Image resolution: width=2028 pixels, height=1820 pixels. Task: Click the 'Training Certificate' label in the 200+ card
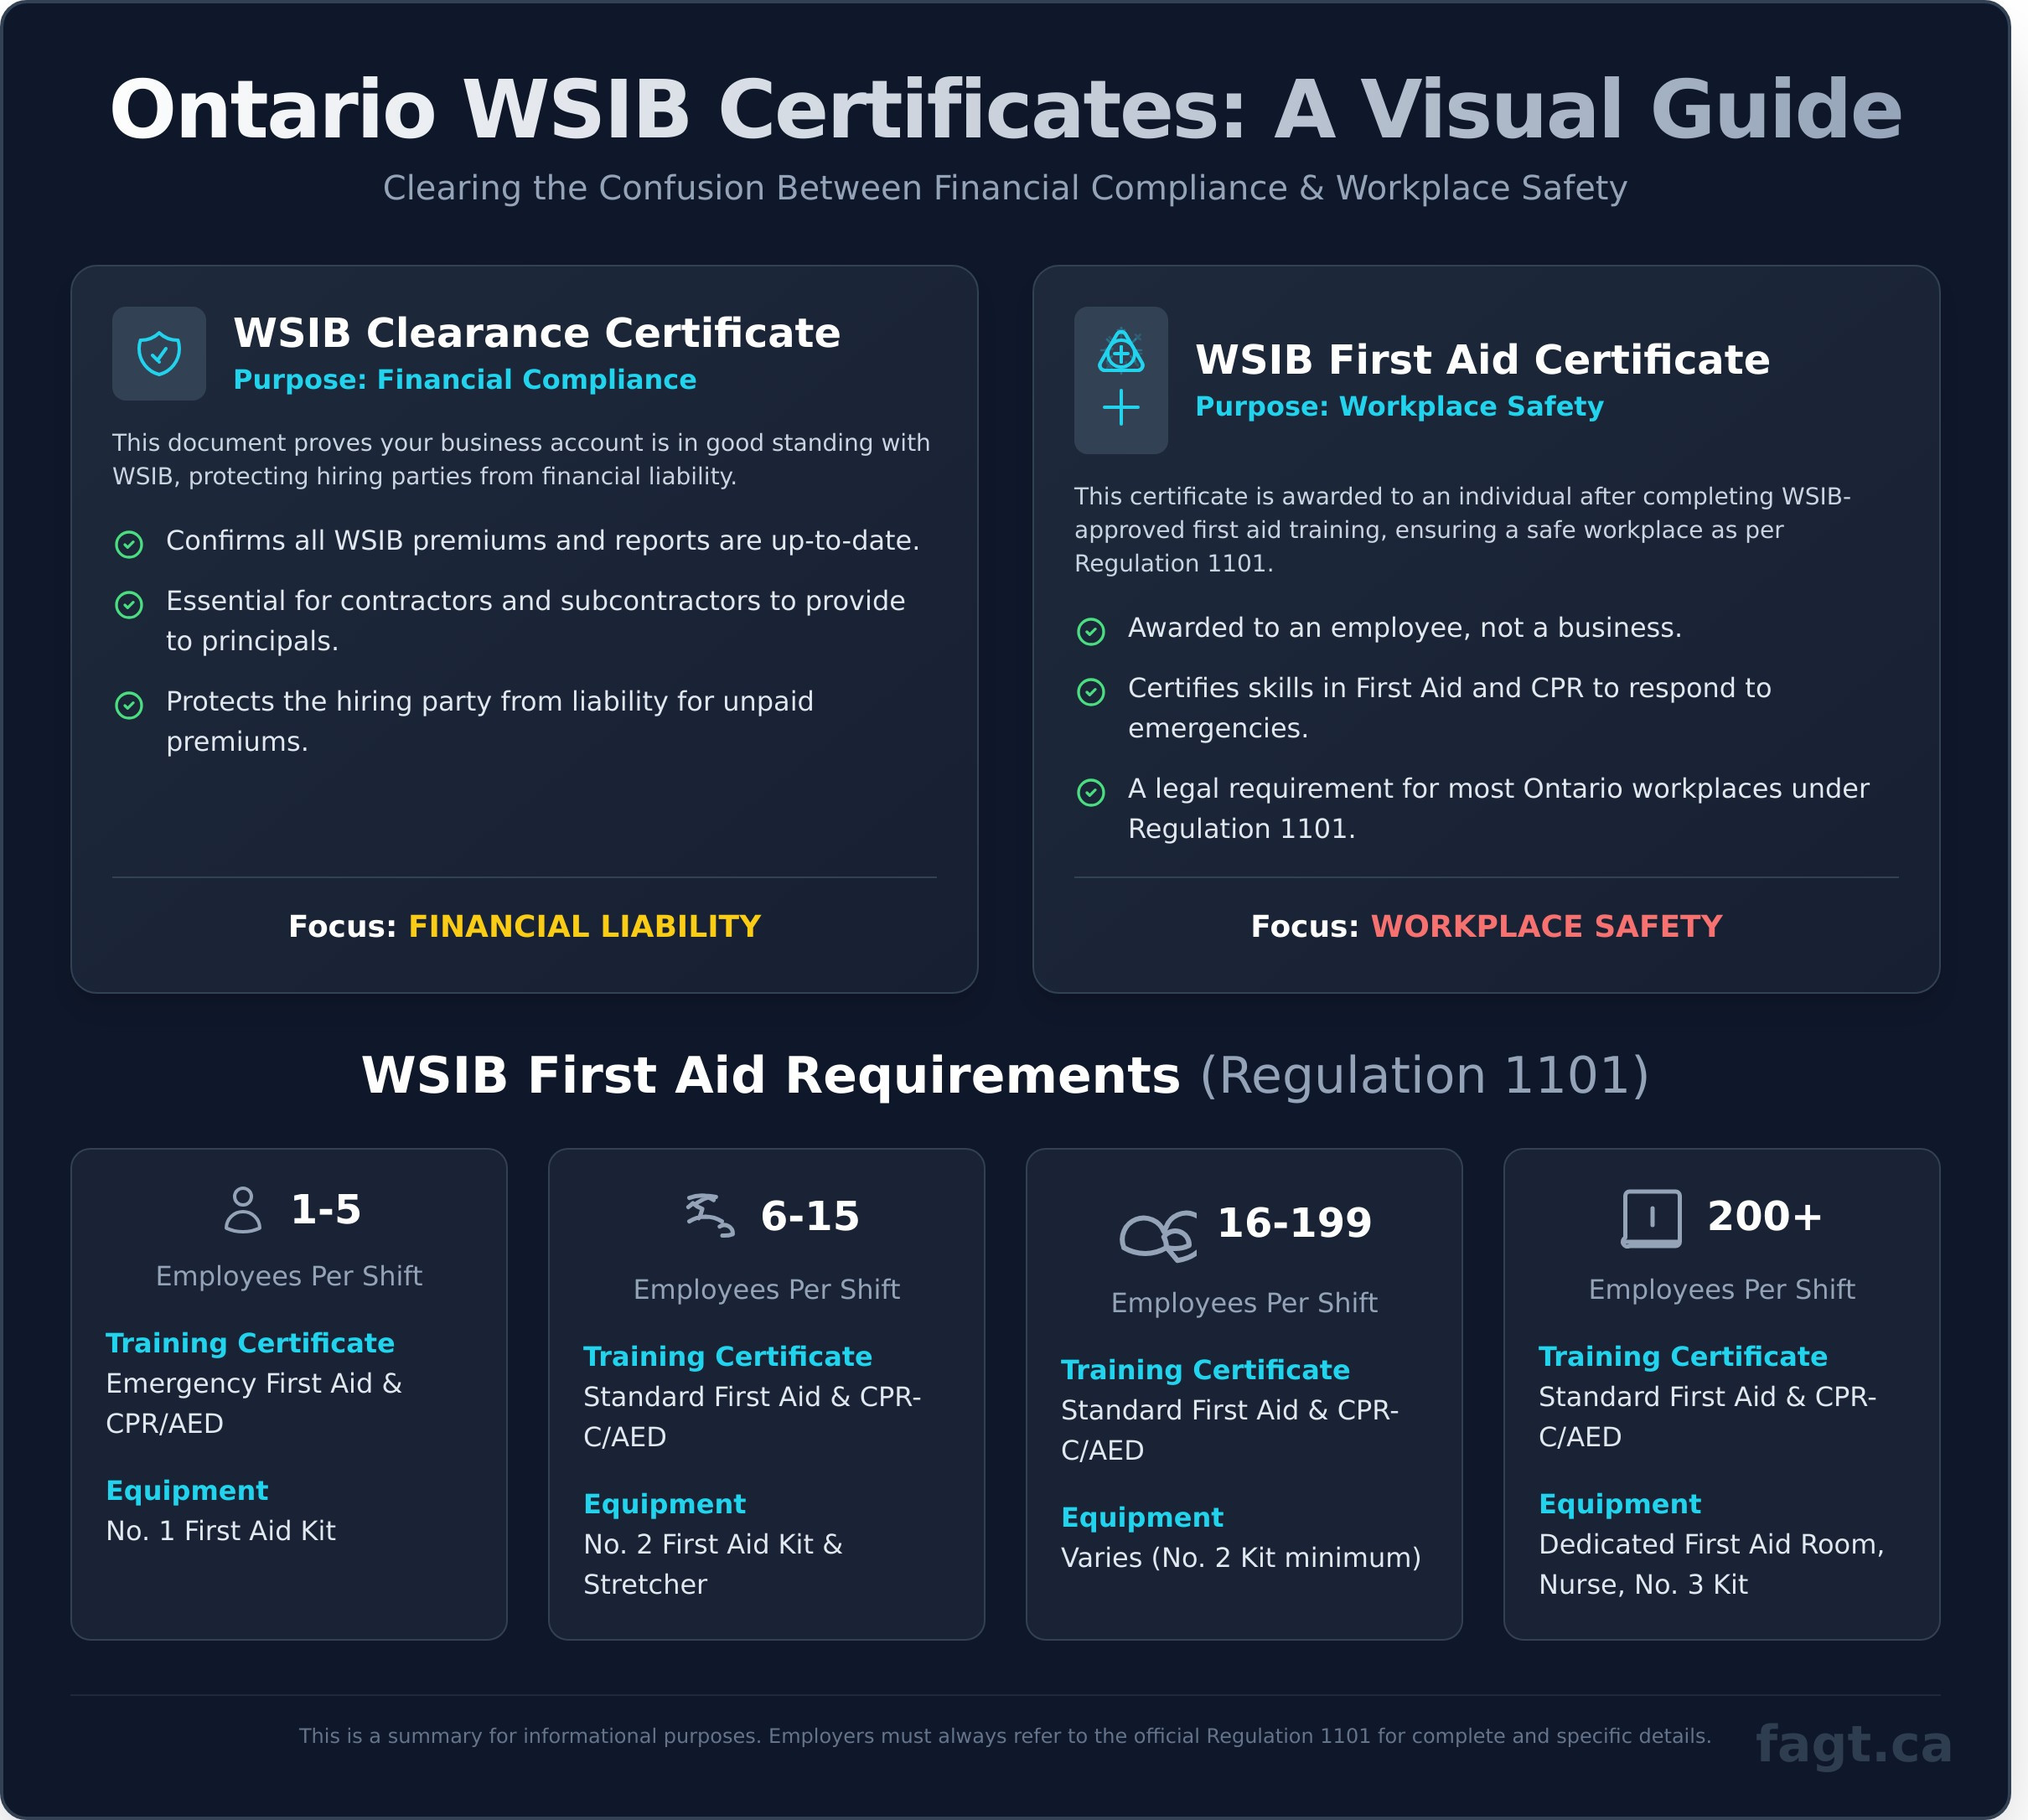pos(1684,1356)
